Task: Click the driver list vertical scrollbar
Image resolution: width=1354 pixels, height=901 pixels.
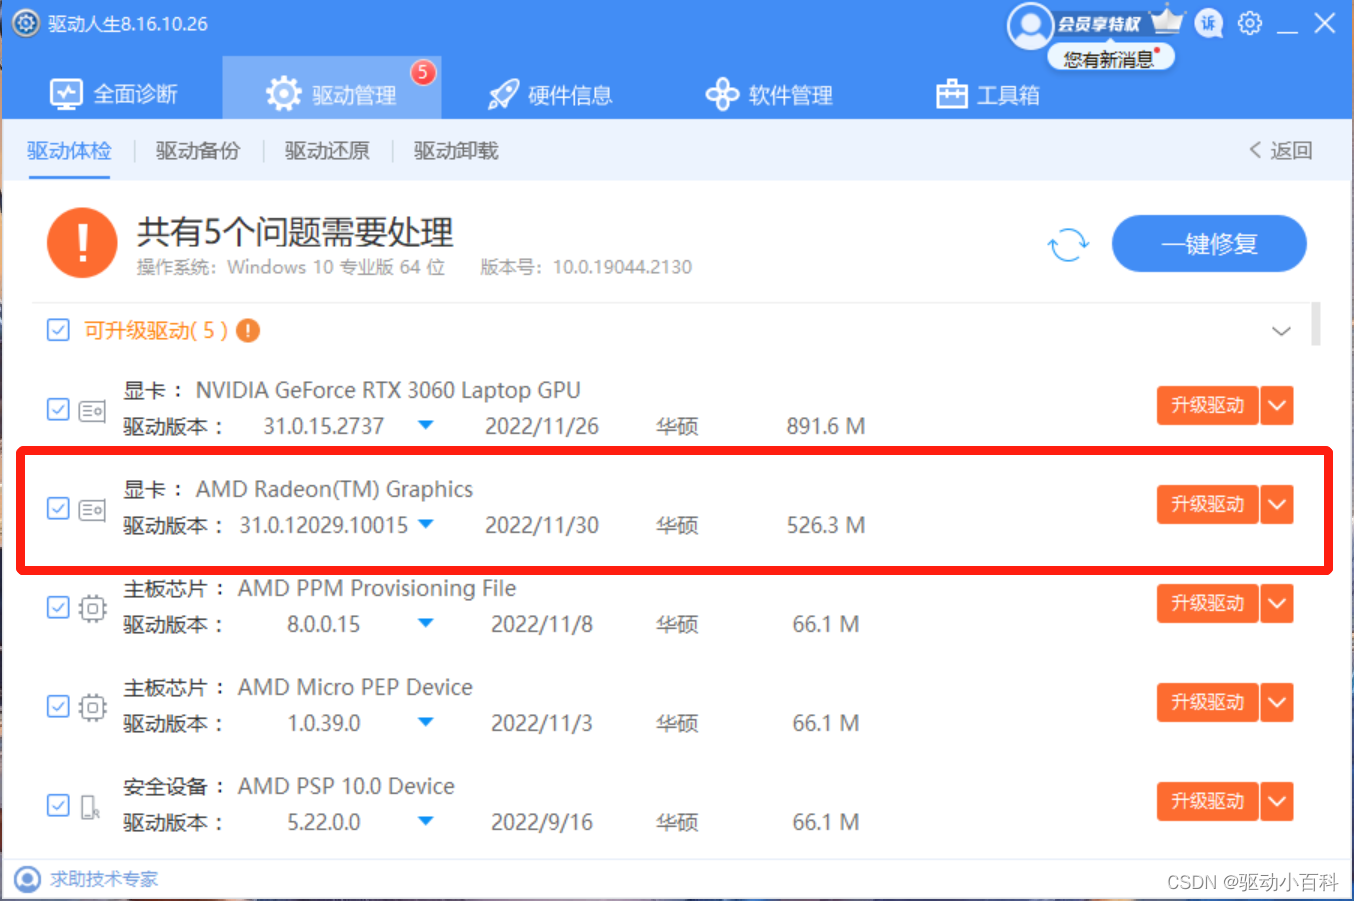Action: point(1316,324)
